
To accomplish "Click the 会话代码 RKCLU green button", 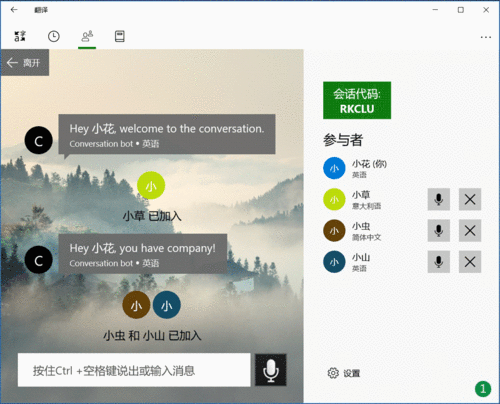I will pos(357,100).
